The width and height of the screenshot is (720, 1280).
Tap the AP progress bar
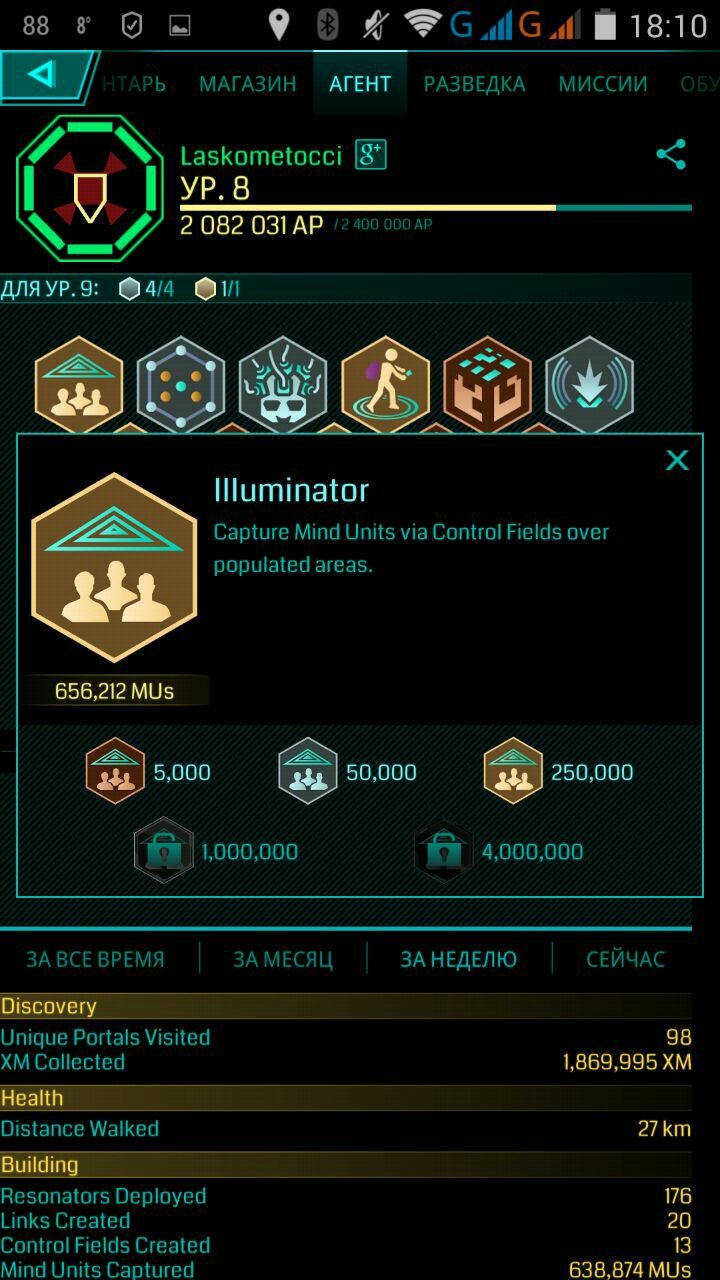(x=436, y=208)
